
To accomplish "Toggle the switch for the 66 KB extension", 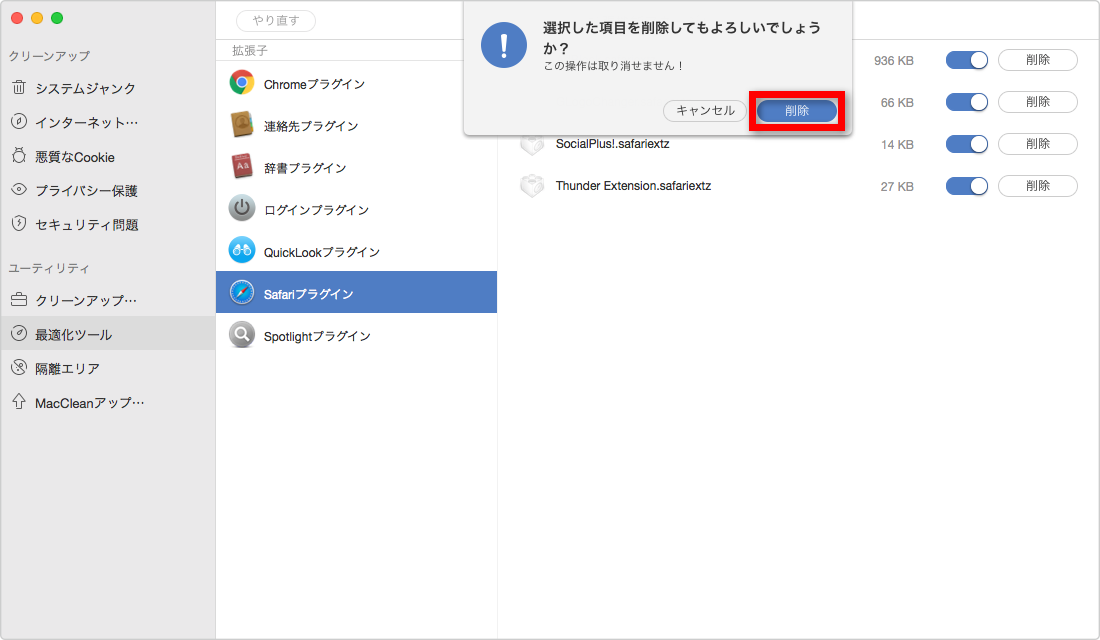I will [x=967, y=102].
